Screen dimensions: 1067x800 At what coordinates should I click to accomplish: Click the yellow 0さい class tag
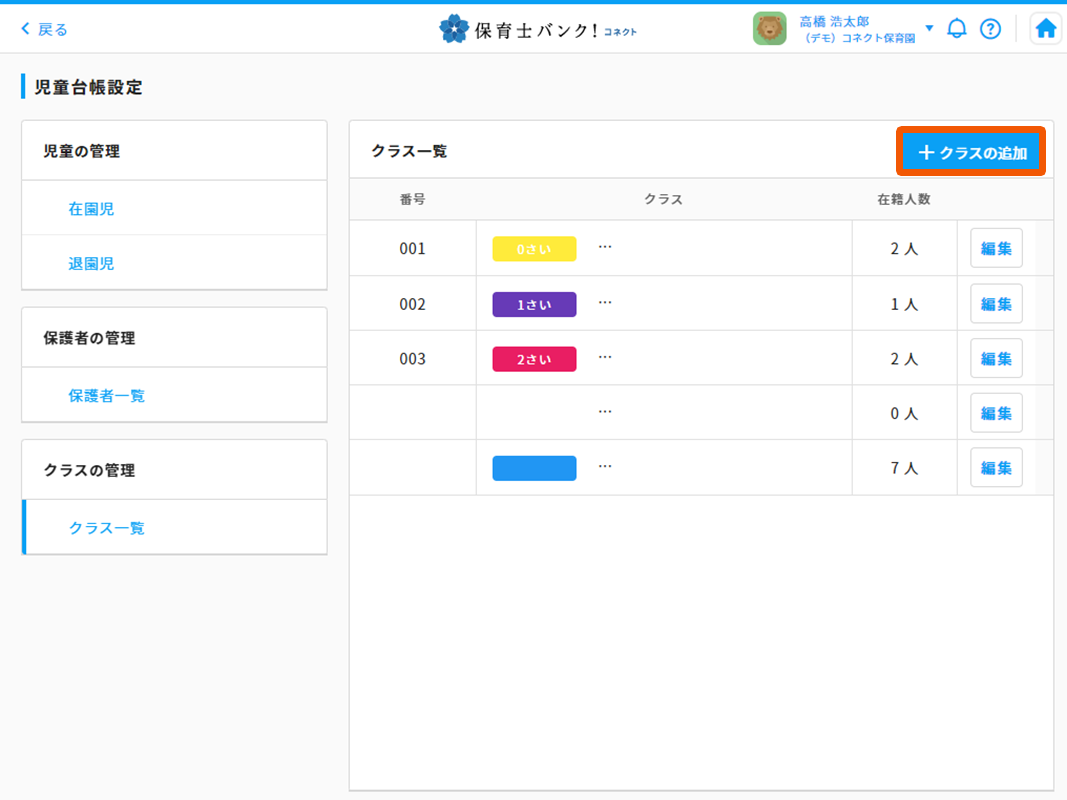[534, 249]
